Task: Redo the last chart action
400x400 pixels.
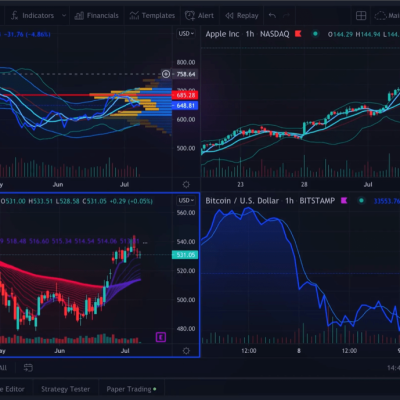Action: click(286, 15)
